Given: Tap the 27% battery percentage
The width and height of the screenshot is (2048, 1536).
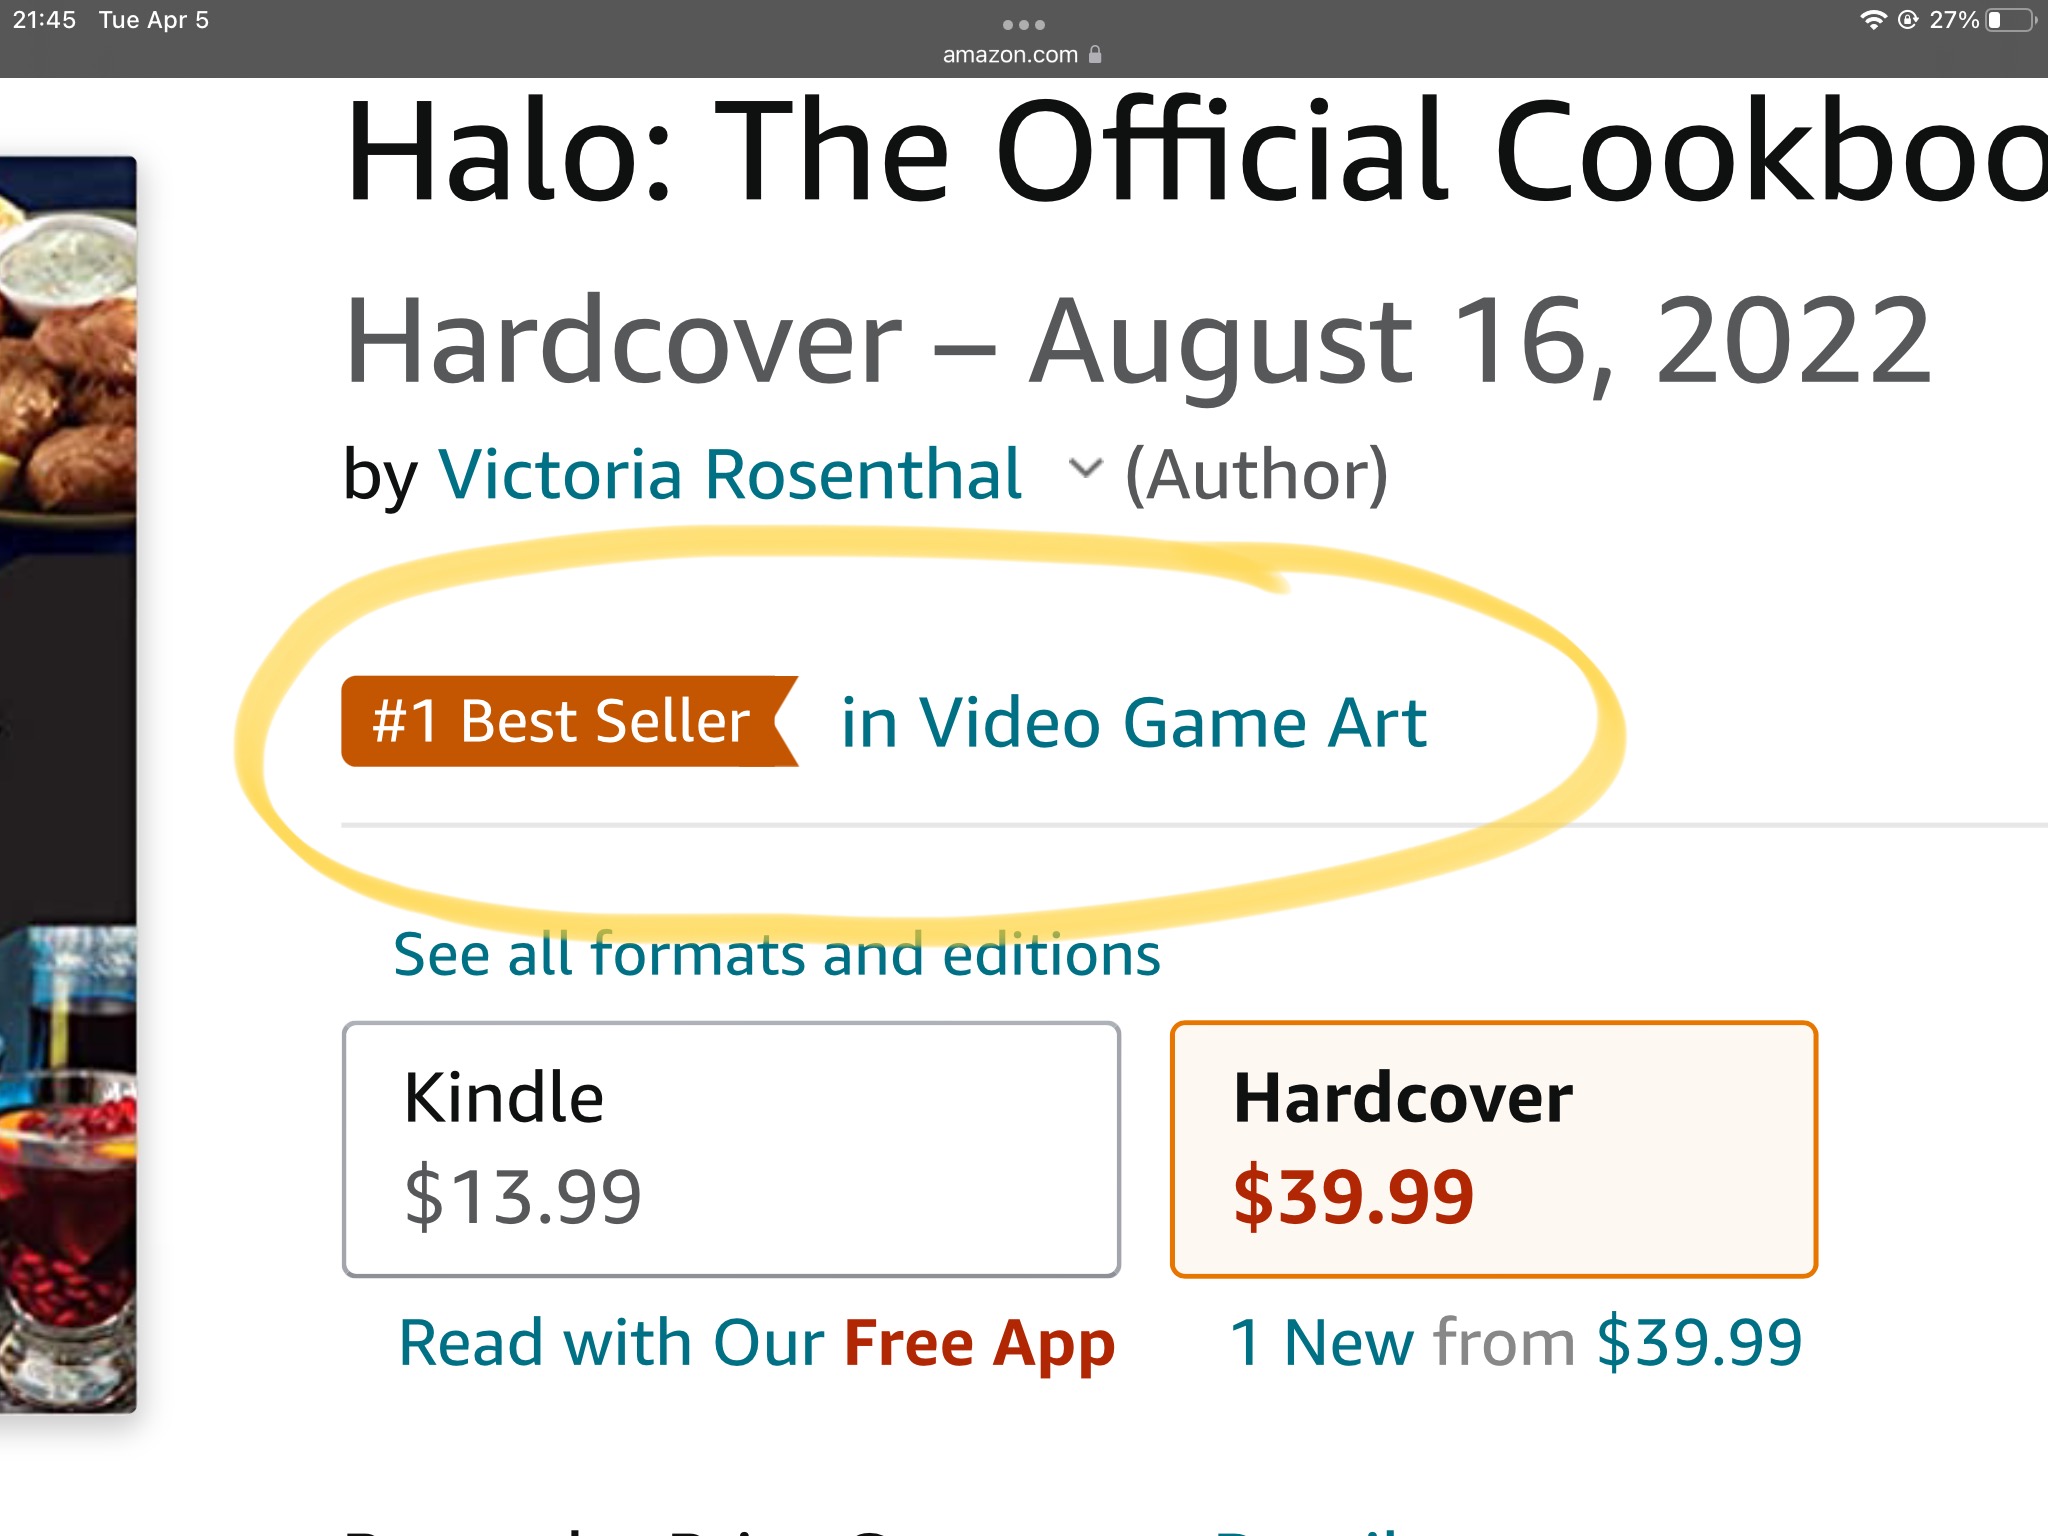Looking at the screenshot, I should [1953, 20].
